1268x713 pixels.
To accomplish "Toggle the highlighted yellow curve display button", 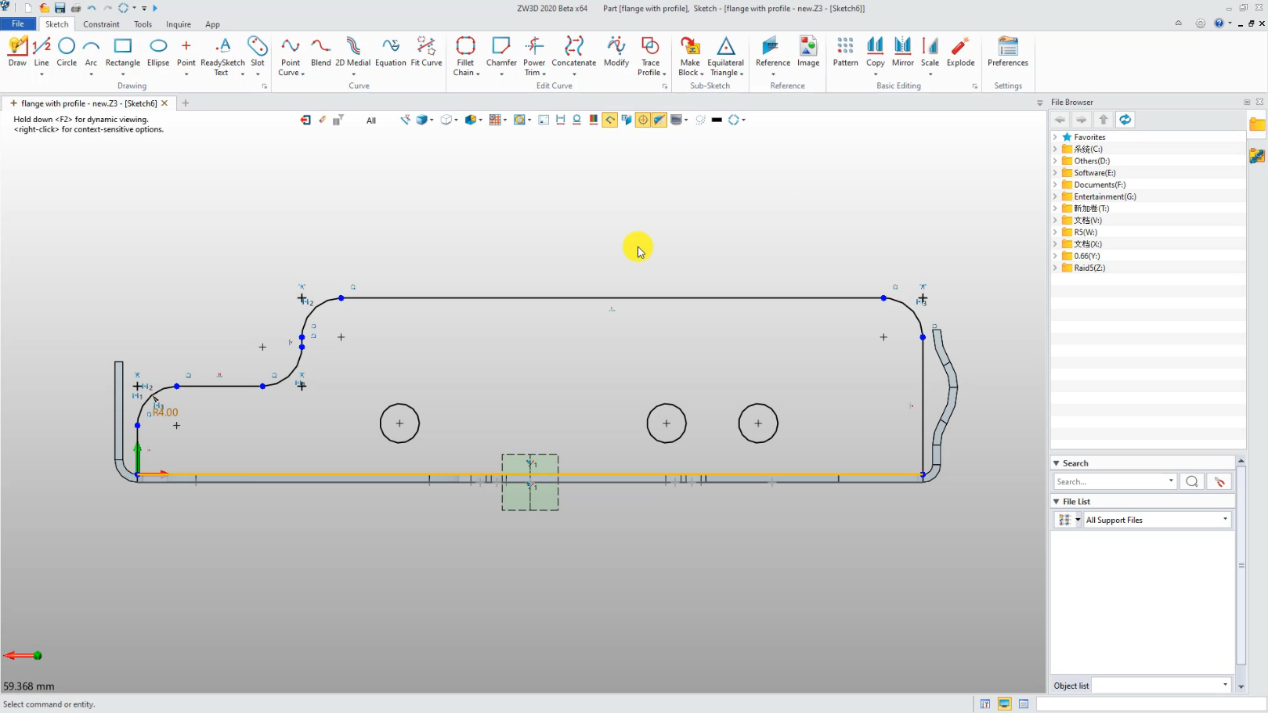I will 609,120.
